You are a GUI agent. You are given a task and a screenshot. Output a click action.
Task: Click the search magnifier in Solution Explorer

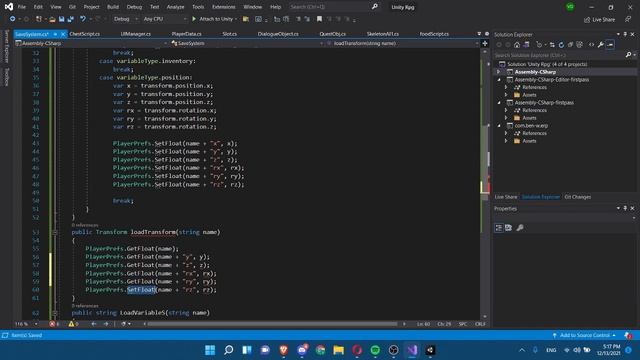point(628,55)
